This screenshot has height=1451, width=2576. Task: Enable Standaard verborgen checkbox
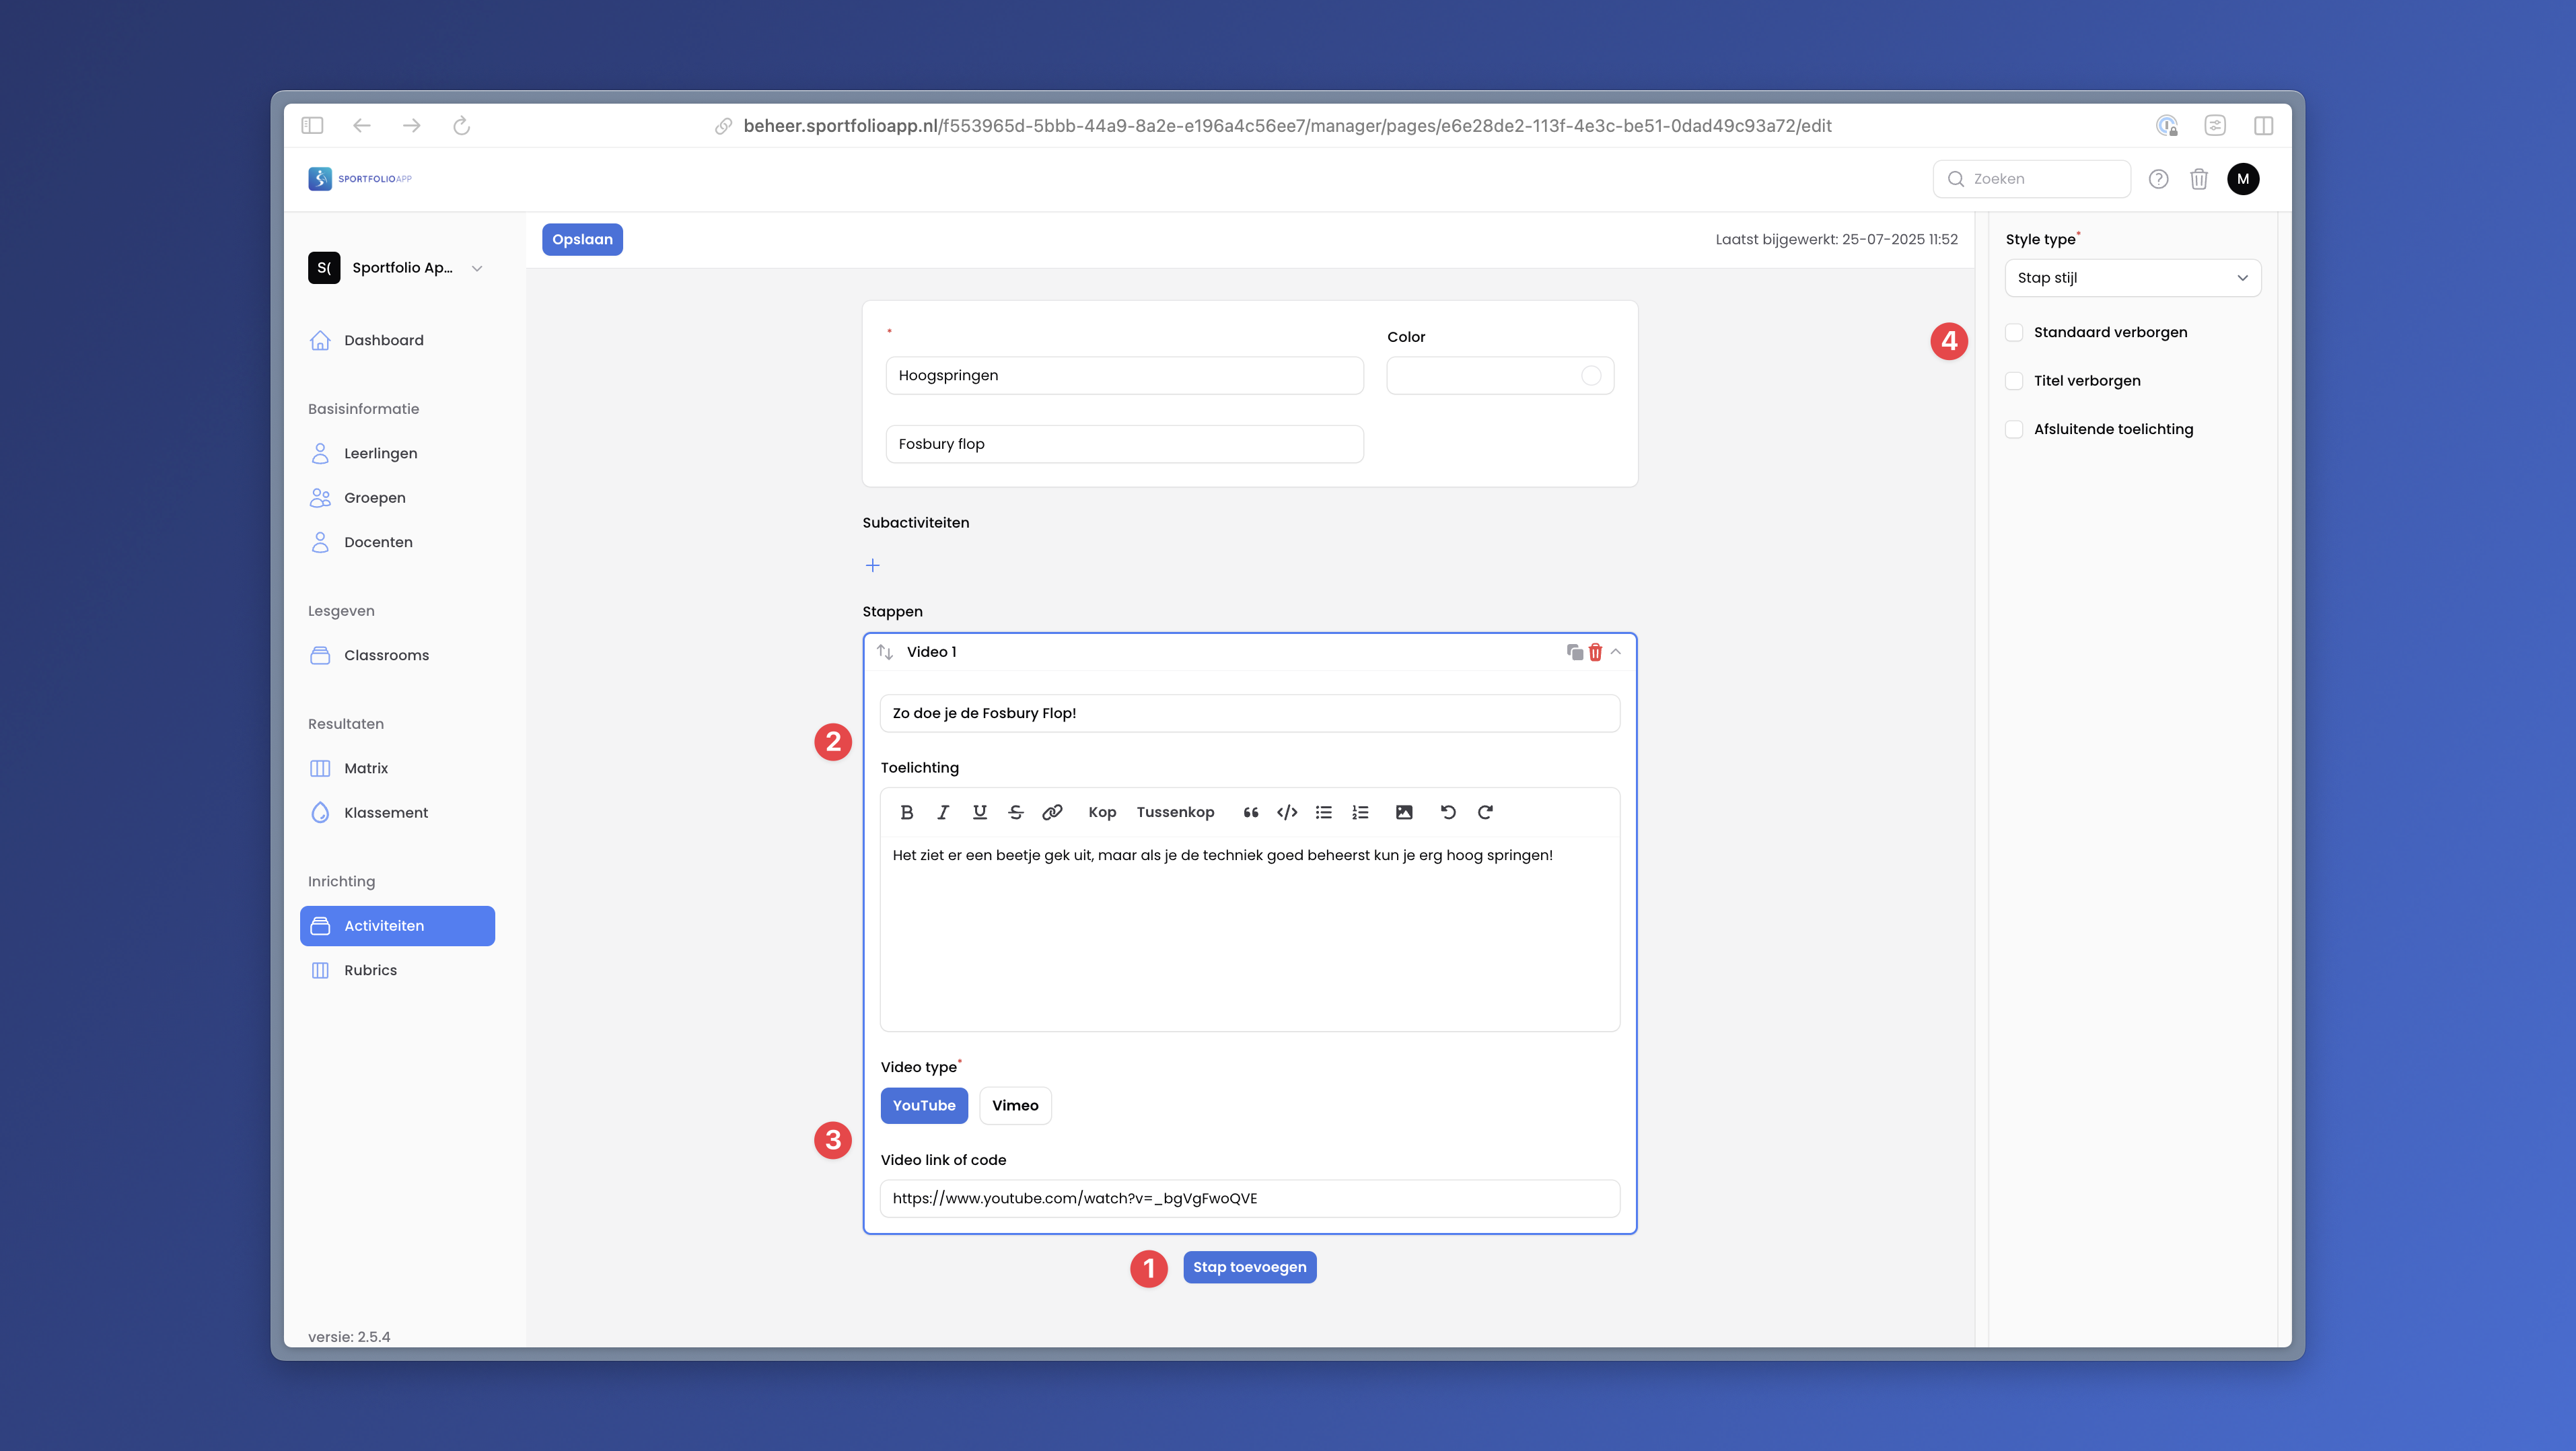click(2014, 332)
